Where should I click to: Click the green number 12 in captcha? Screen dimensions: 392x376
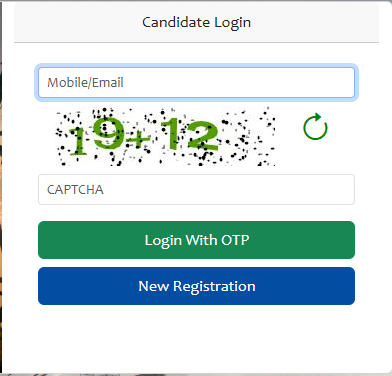pyautogui.click(x=189, y=135)
